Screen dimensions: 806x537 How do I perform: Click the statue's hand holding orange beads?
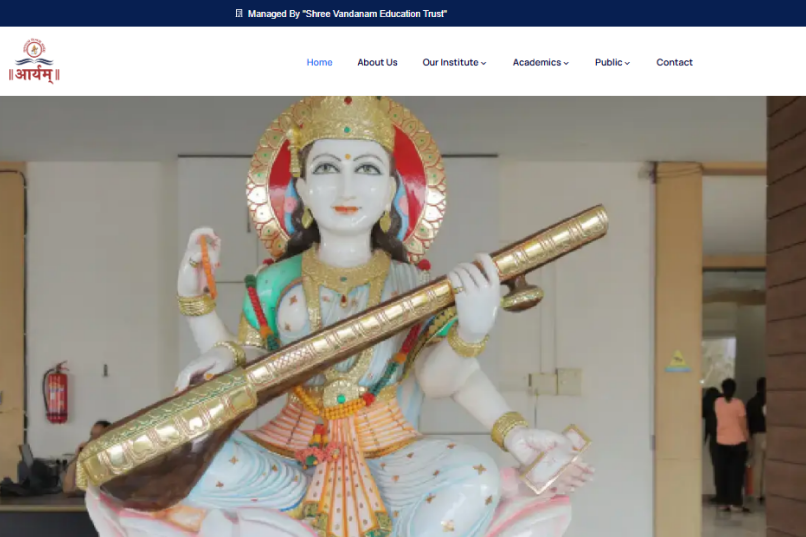pos(202,262)
